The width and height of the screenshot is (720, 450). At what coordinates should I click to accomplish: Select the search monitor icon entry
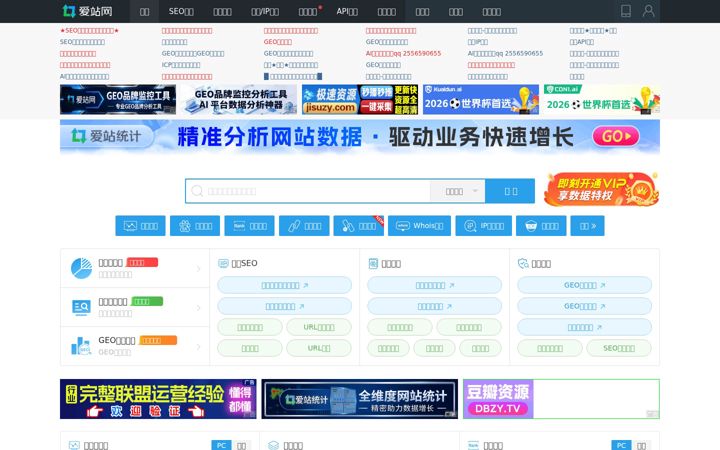click(x=135, y=307)
